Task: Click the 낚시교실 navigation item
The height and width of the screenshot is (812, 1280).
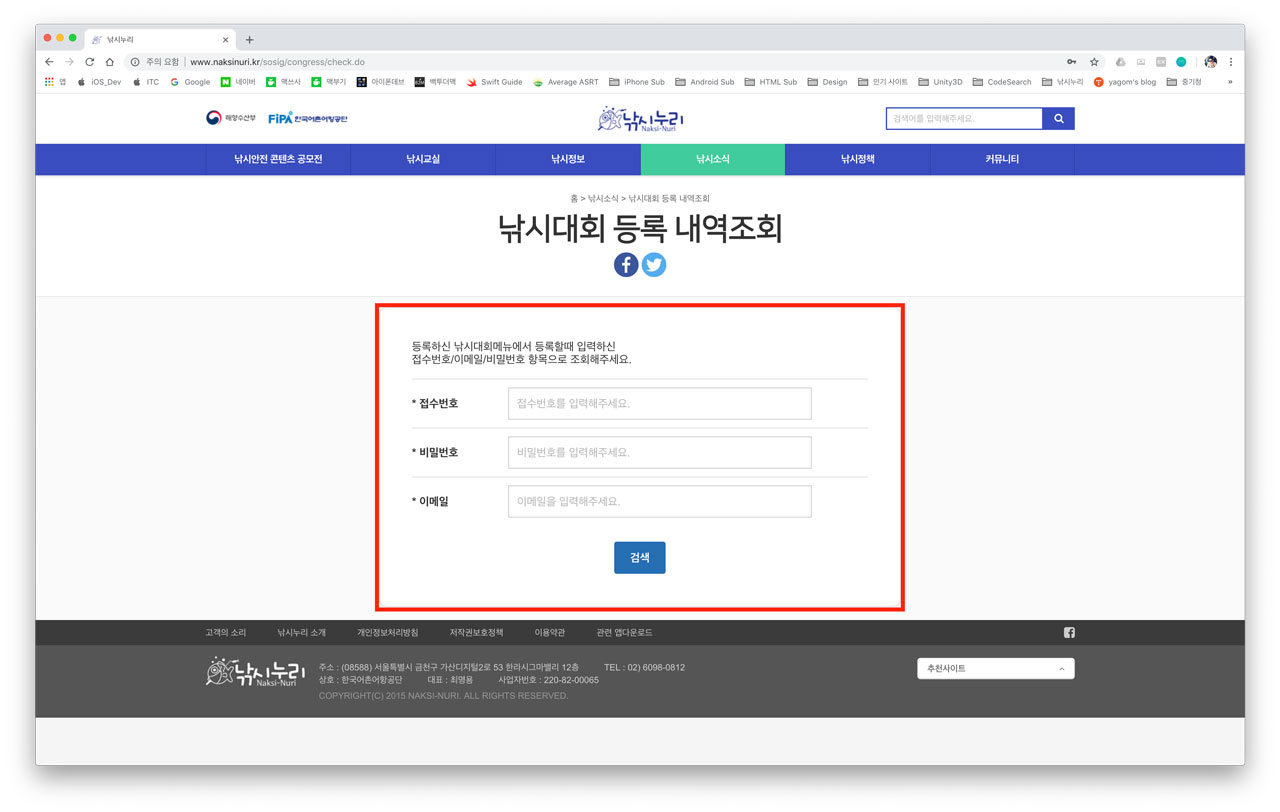Action: pos(422,159)
